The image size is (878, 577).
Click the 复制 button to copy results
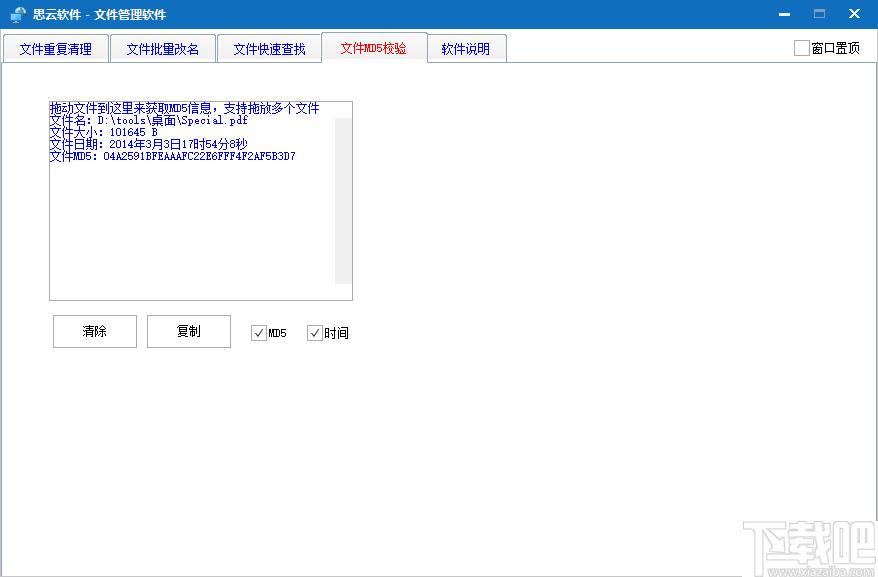click(189, 331)
